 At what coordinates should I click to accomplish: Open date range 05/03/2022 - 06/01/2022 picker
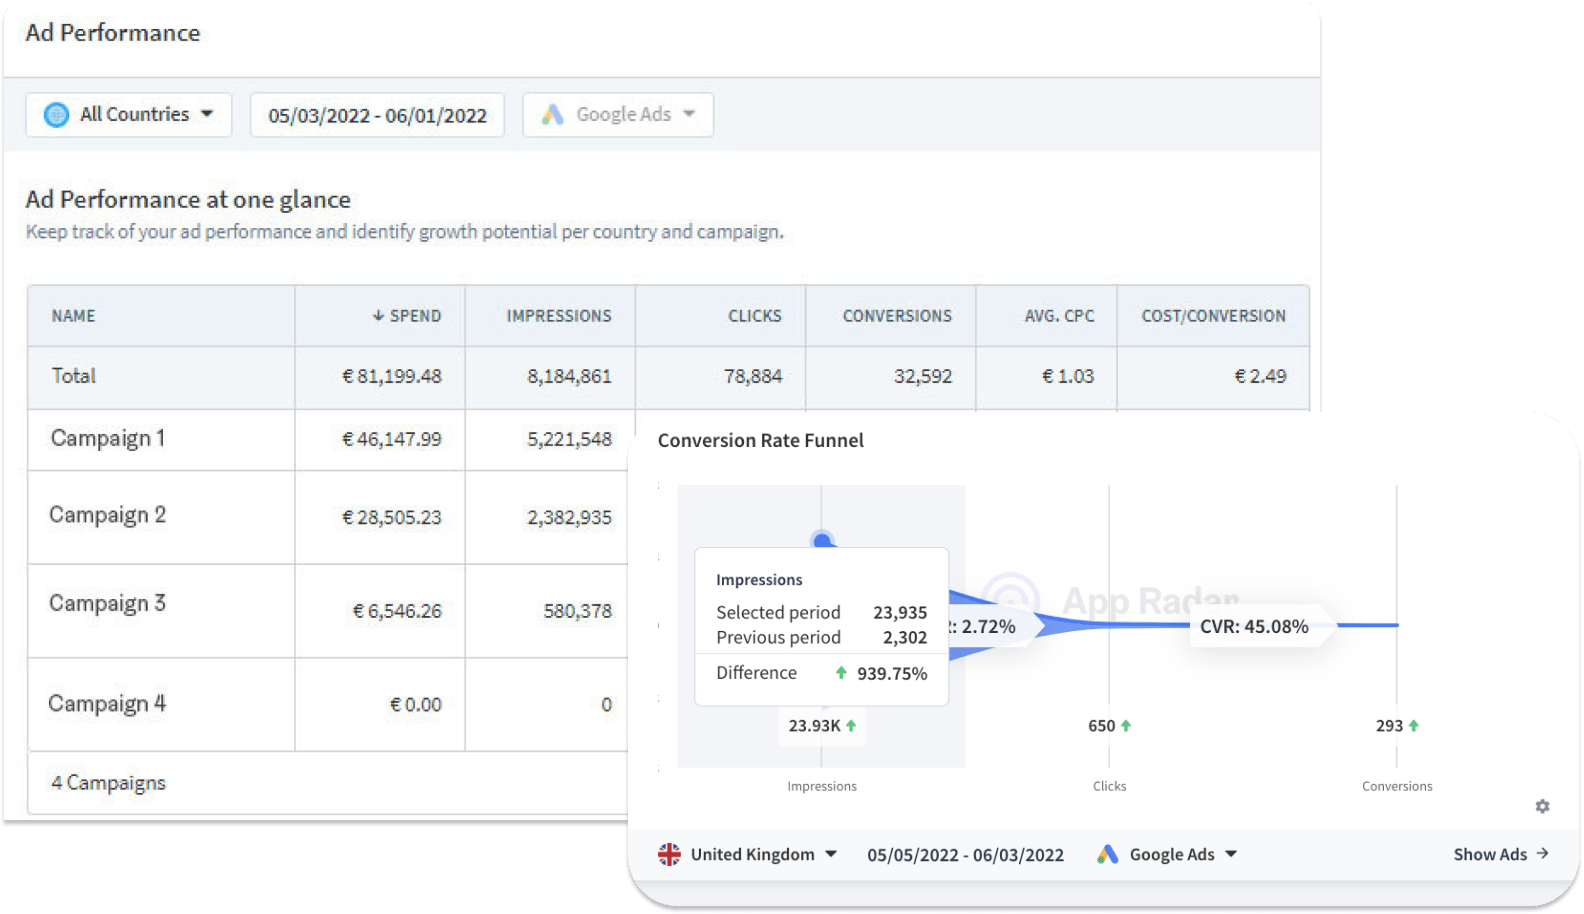tap(377, 116)
